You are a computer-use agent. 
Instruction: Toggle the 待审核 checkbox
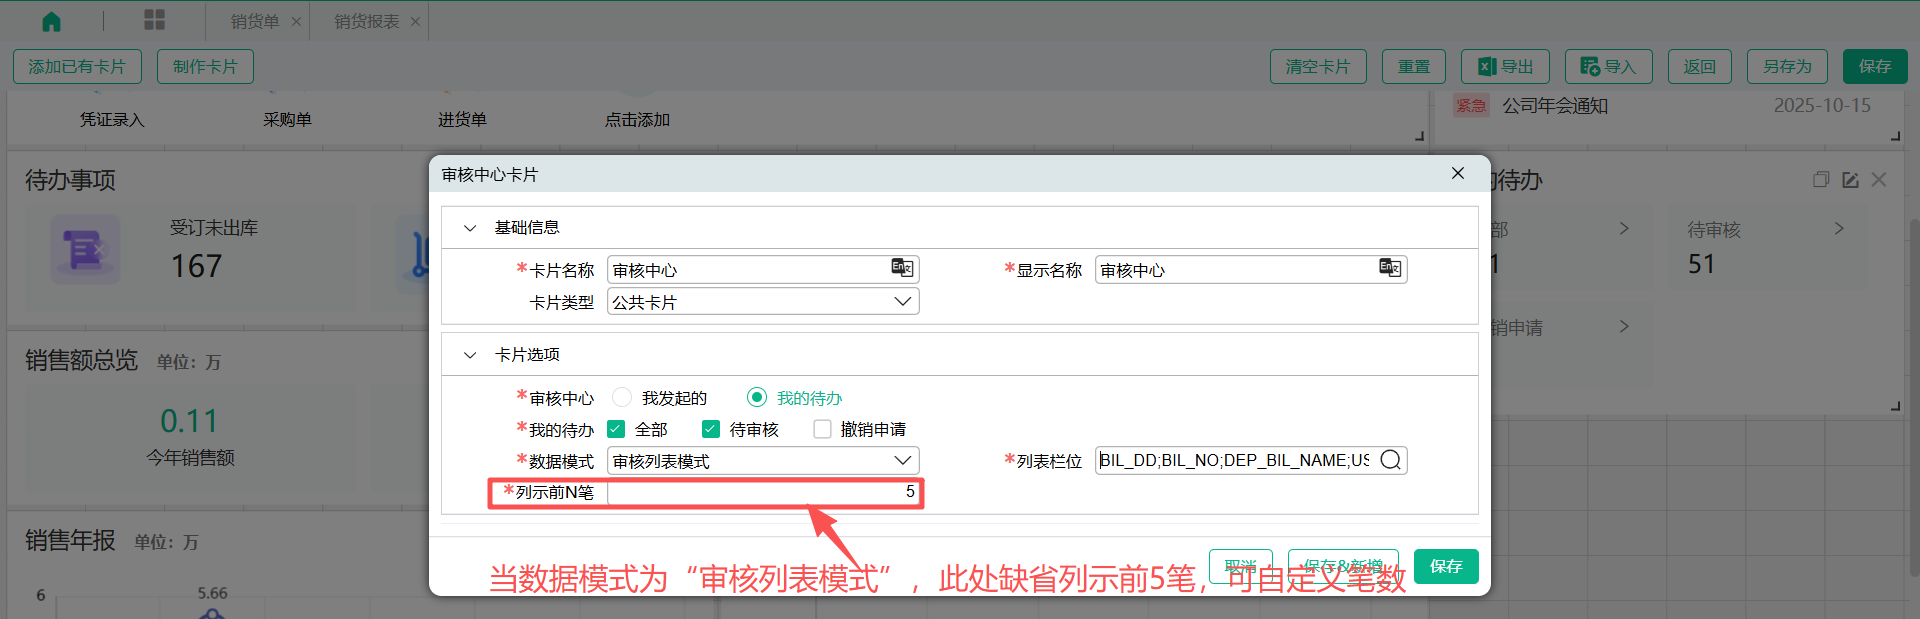(711, 429)
